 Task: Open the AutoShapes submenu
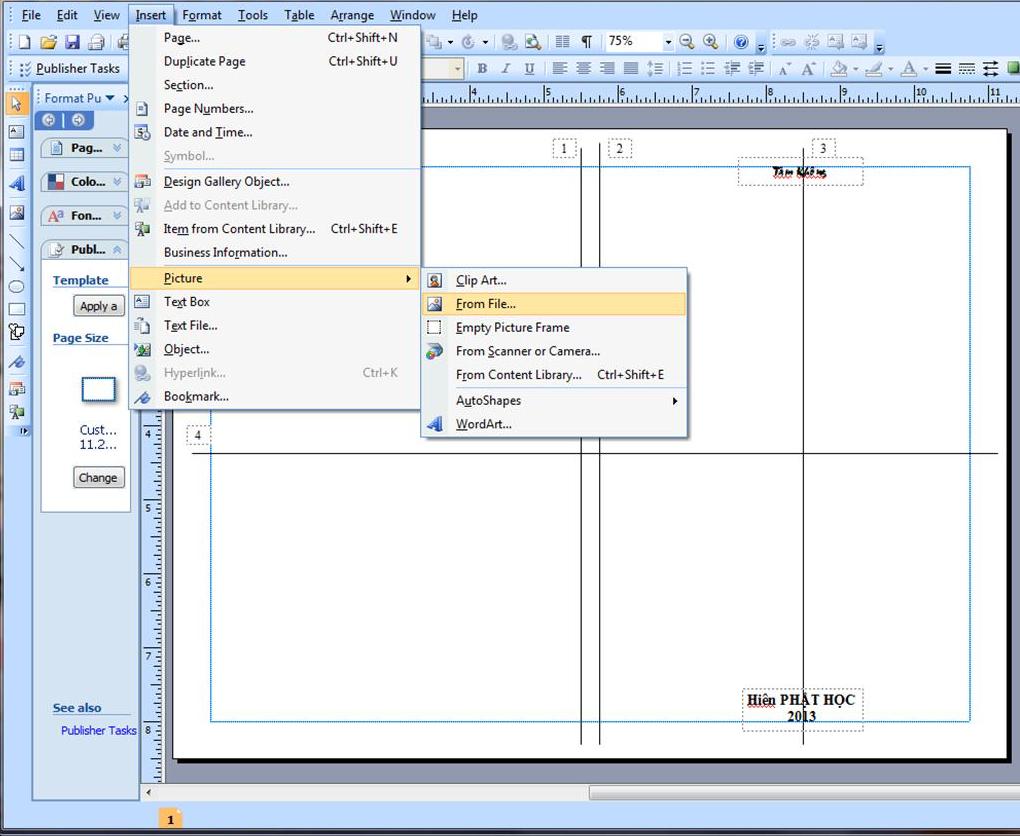tap(554, 401)
